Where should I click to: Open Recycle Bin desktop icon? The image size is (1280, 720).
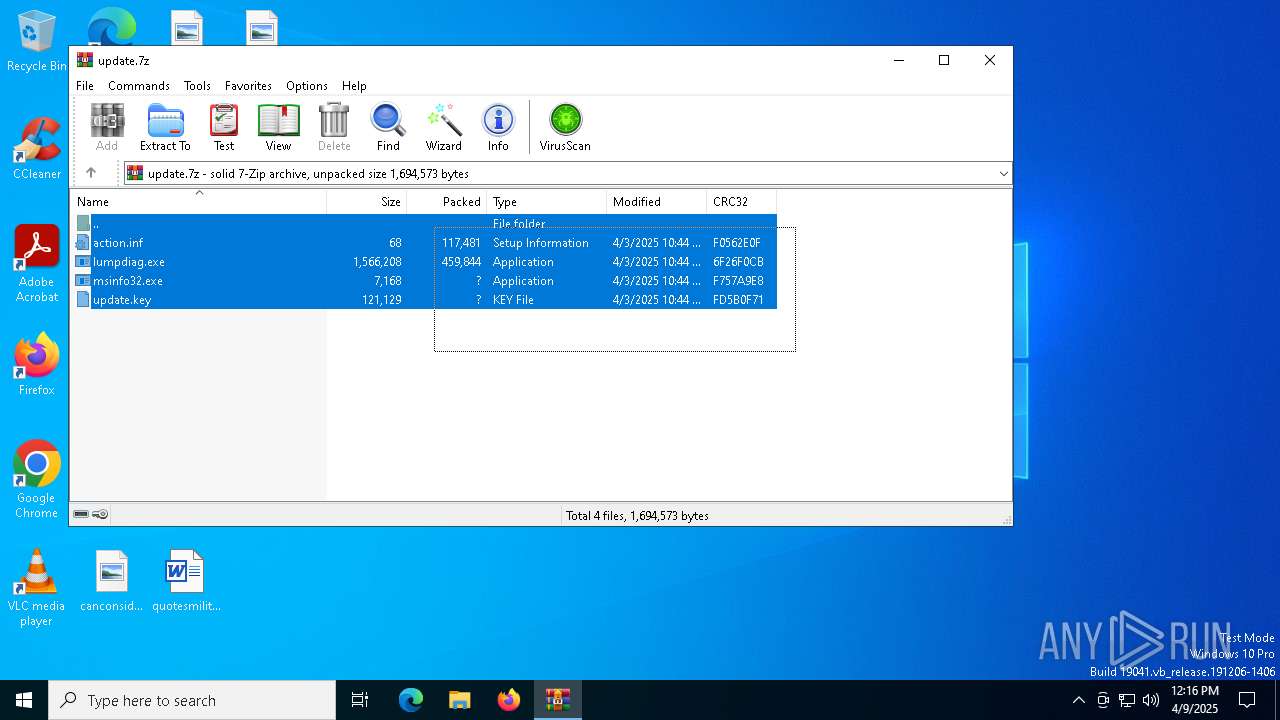37,42
